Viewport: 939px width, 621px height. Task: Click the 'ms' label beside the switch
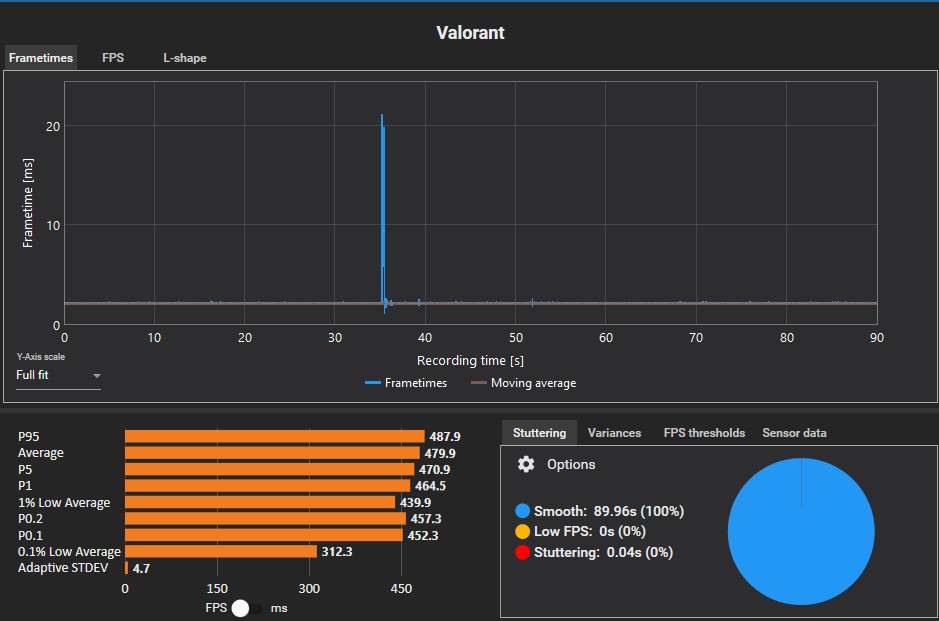[279, 608]
